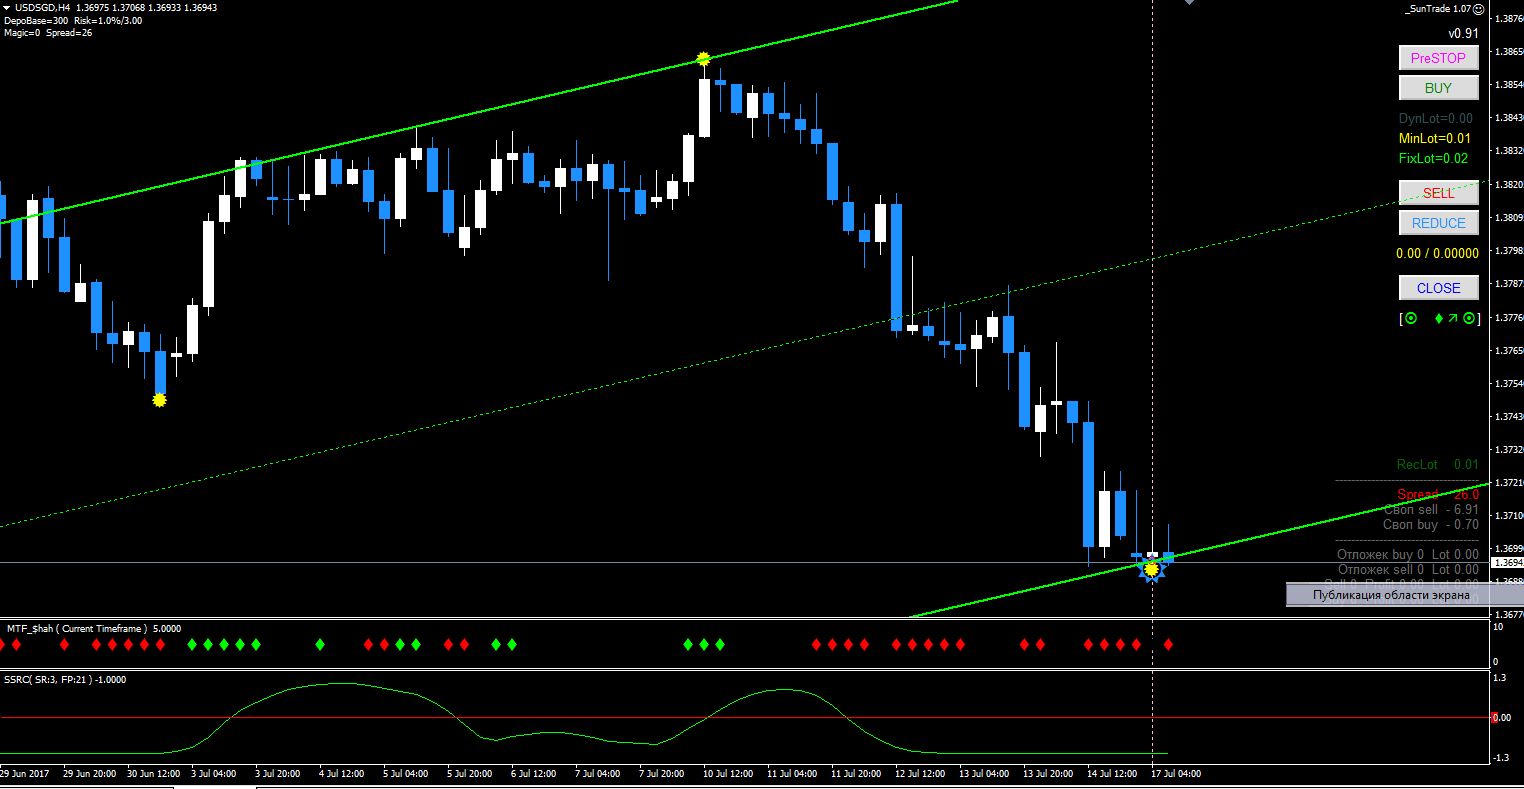1524x789 pixels.
Task: Open a SELL order with the SELL button
Action: coord(1438,193)
